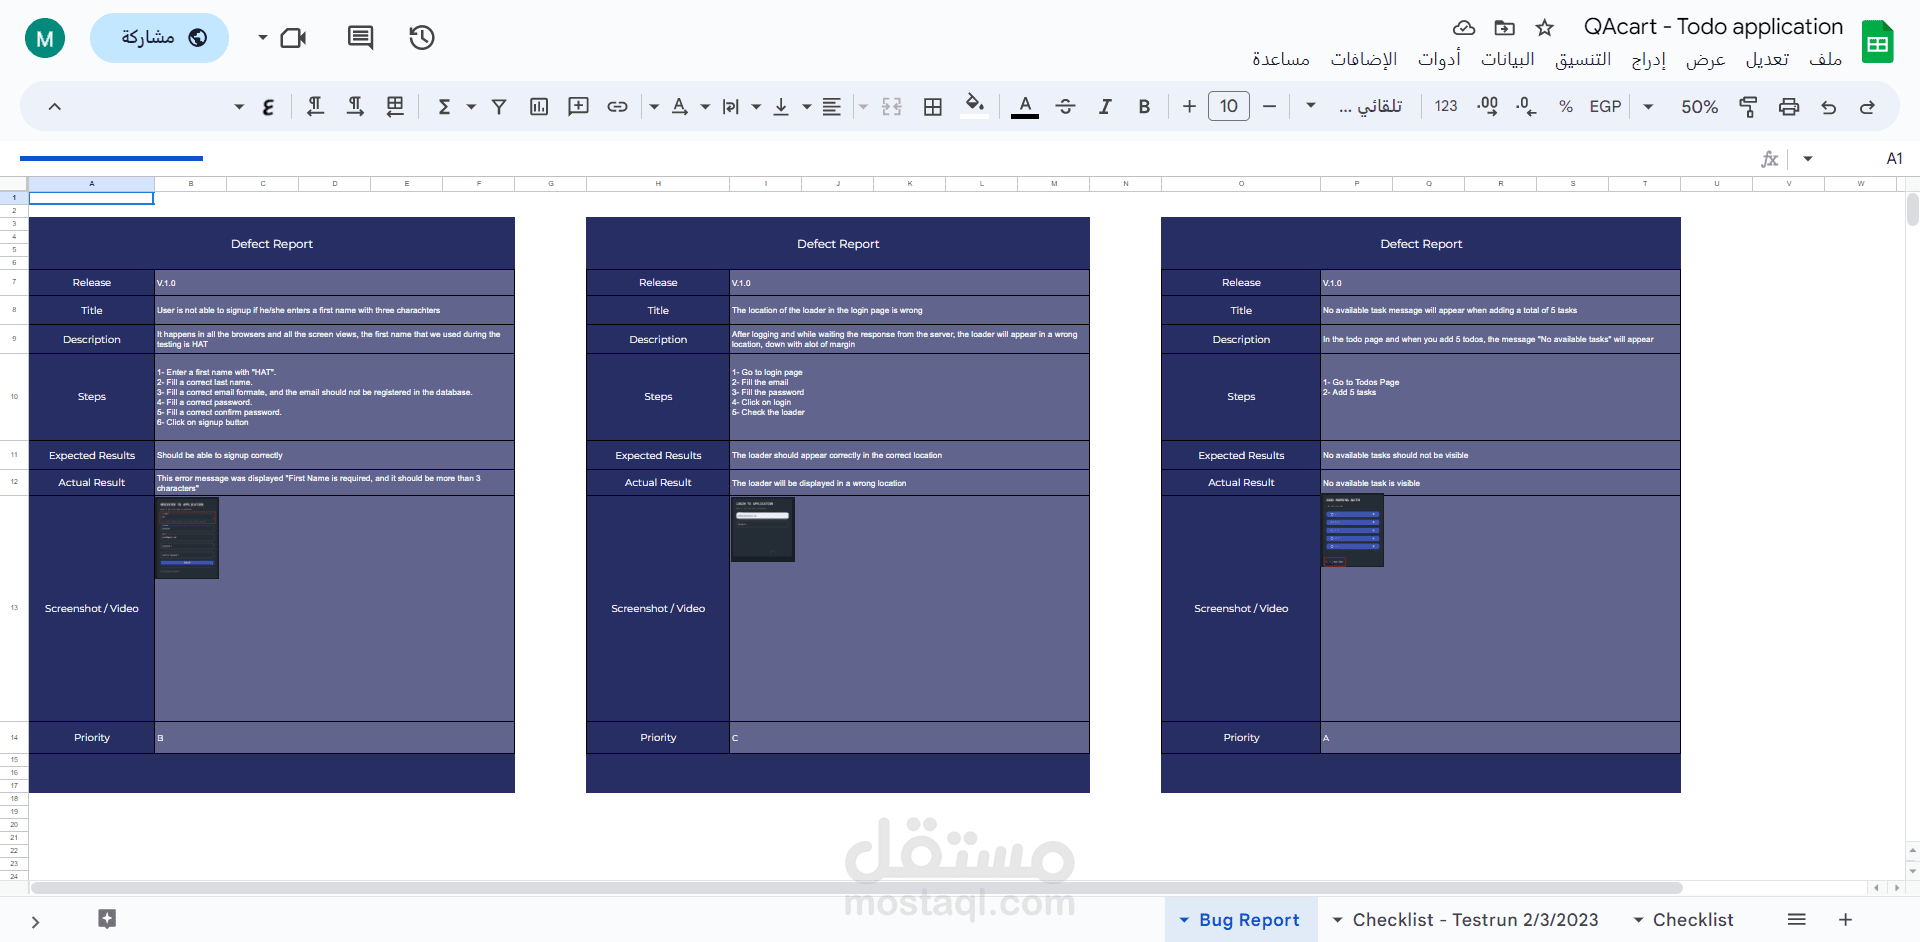Click the horizontal scrollbar
This screenshot has width=1920, height=942.
tap(856, 888)
